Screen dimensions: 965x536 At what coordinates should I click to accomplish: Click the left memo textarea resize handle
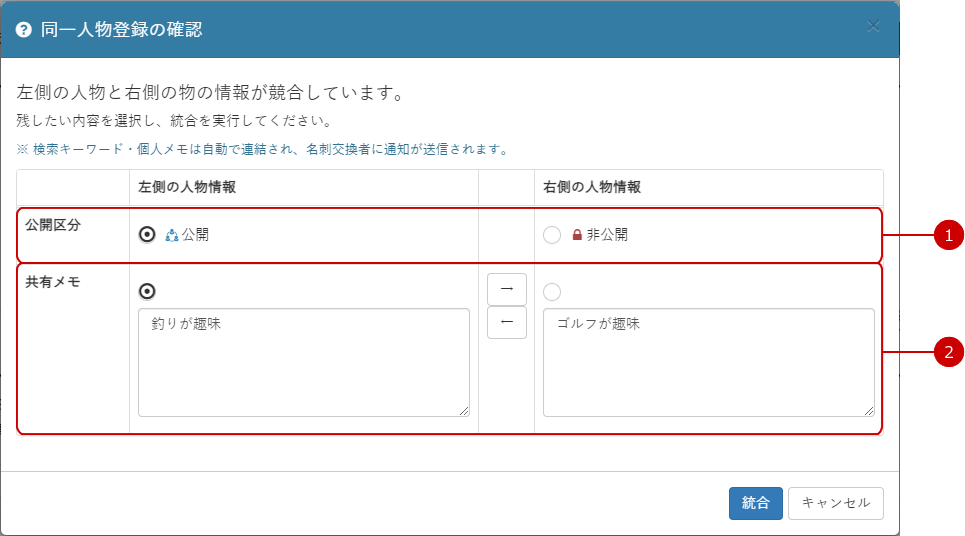tap(464, 411)
